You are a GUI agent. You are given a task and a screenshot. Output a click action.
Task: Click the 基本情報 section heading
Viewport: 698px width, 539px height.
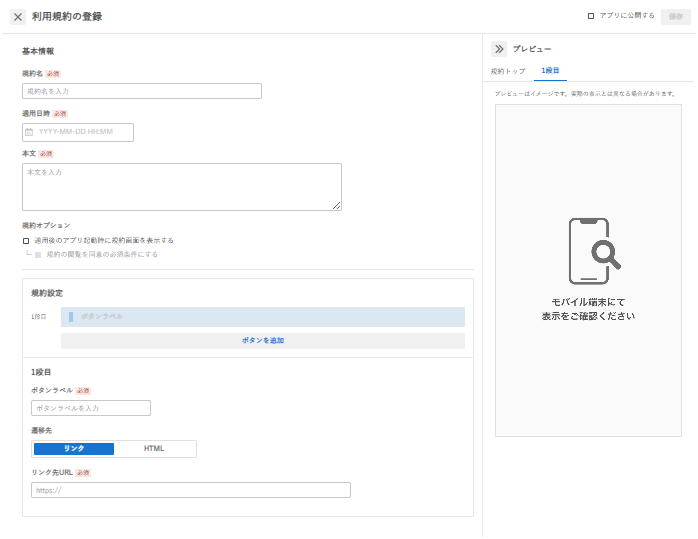[38, 51]
